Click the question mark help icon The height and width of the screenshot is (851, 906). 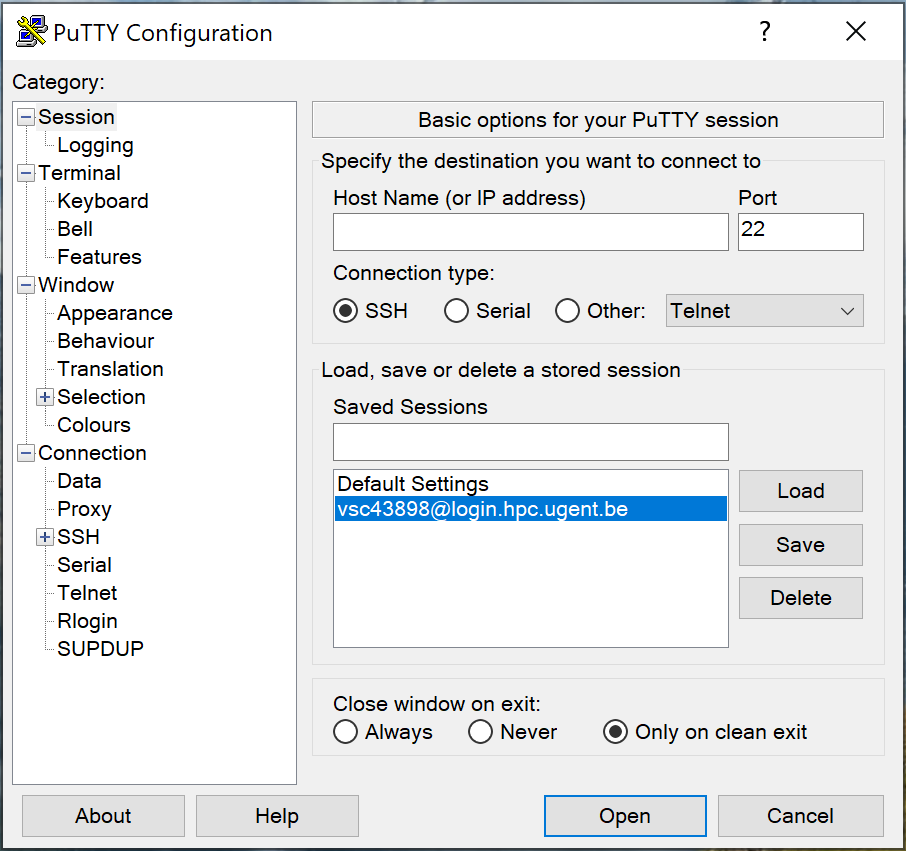point(765,32)
